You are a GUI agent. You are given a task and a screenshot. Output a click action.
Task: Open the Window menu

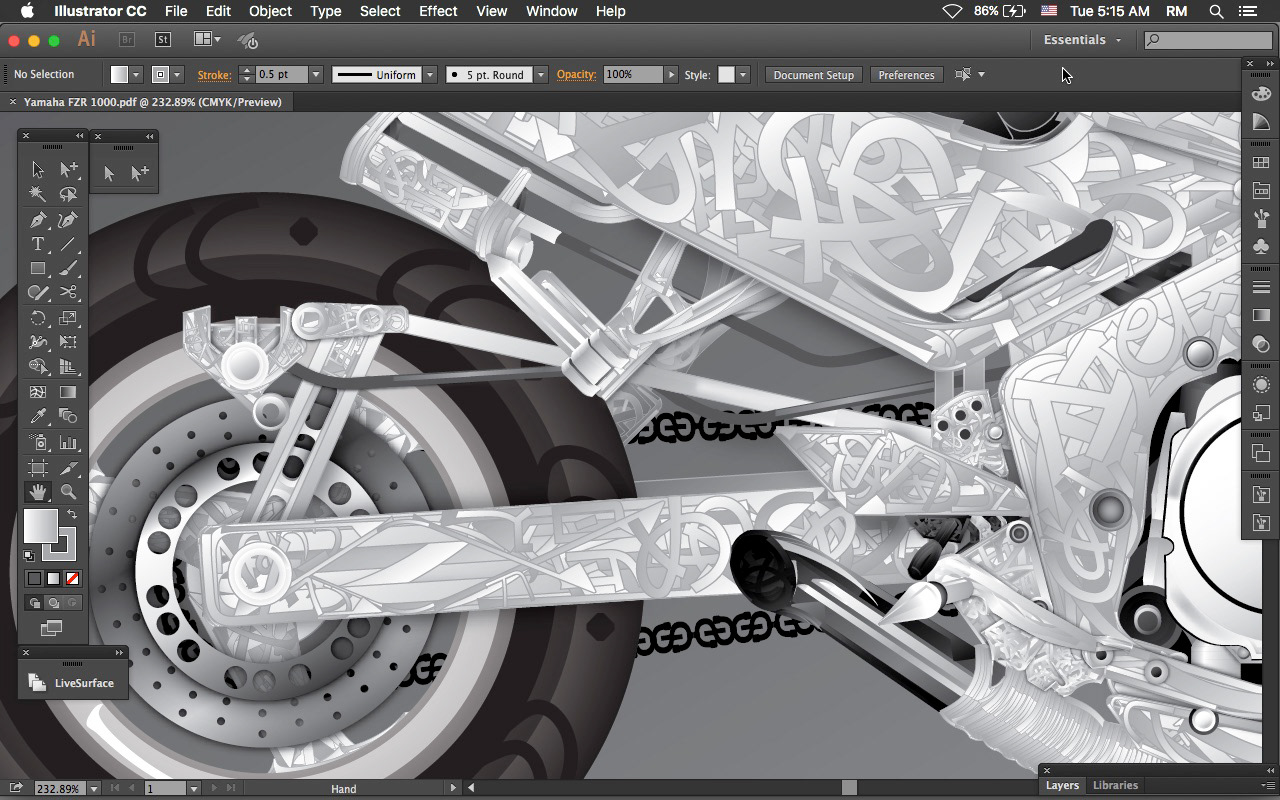coord(551,11)
